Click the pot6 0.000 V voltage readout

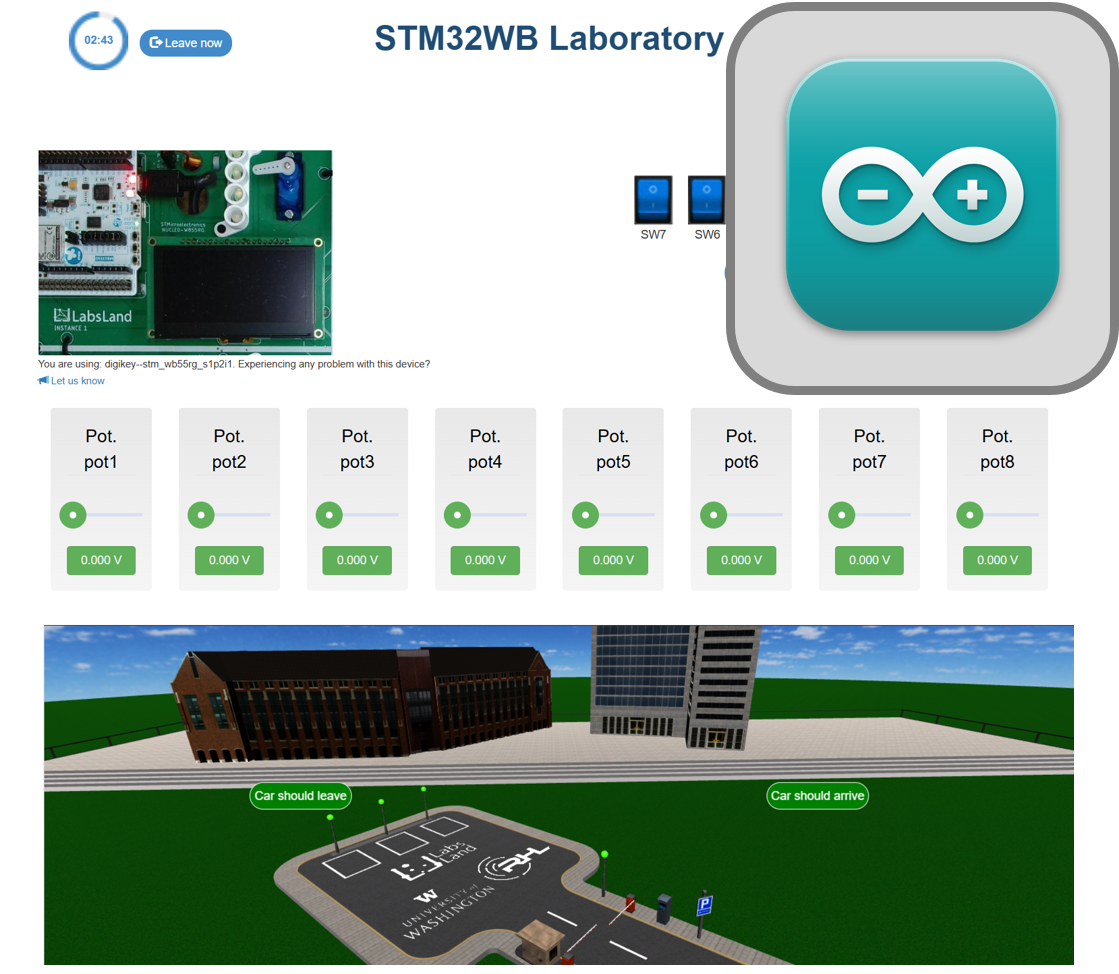coord(741,560)
